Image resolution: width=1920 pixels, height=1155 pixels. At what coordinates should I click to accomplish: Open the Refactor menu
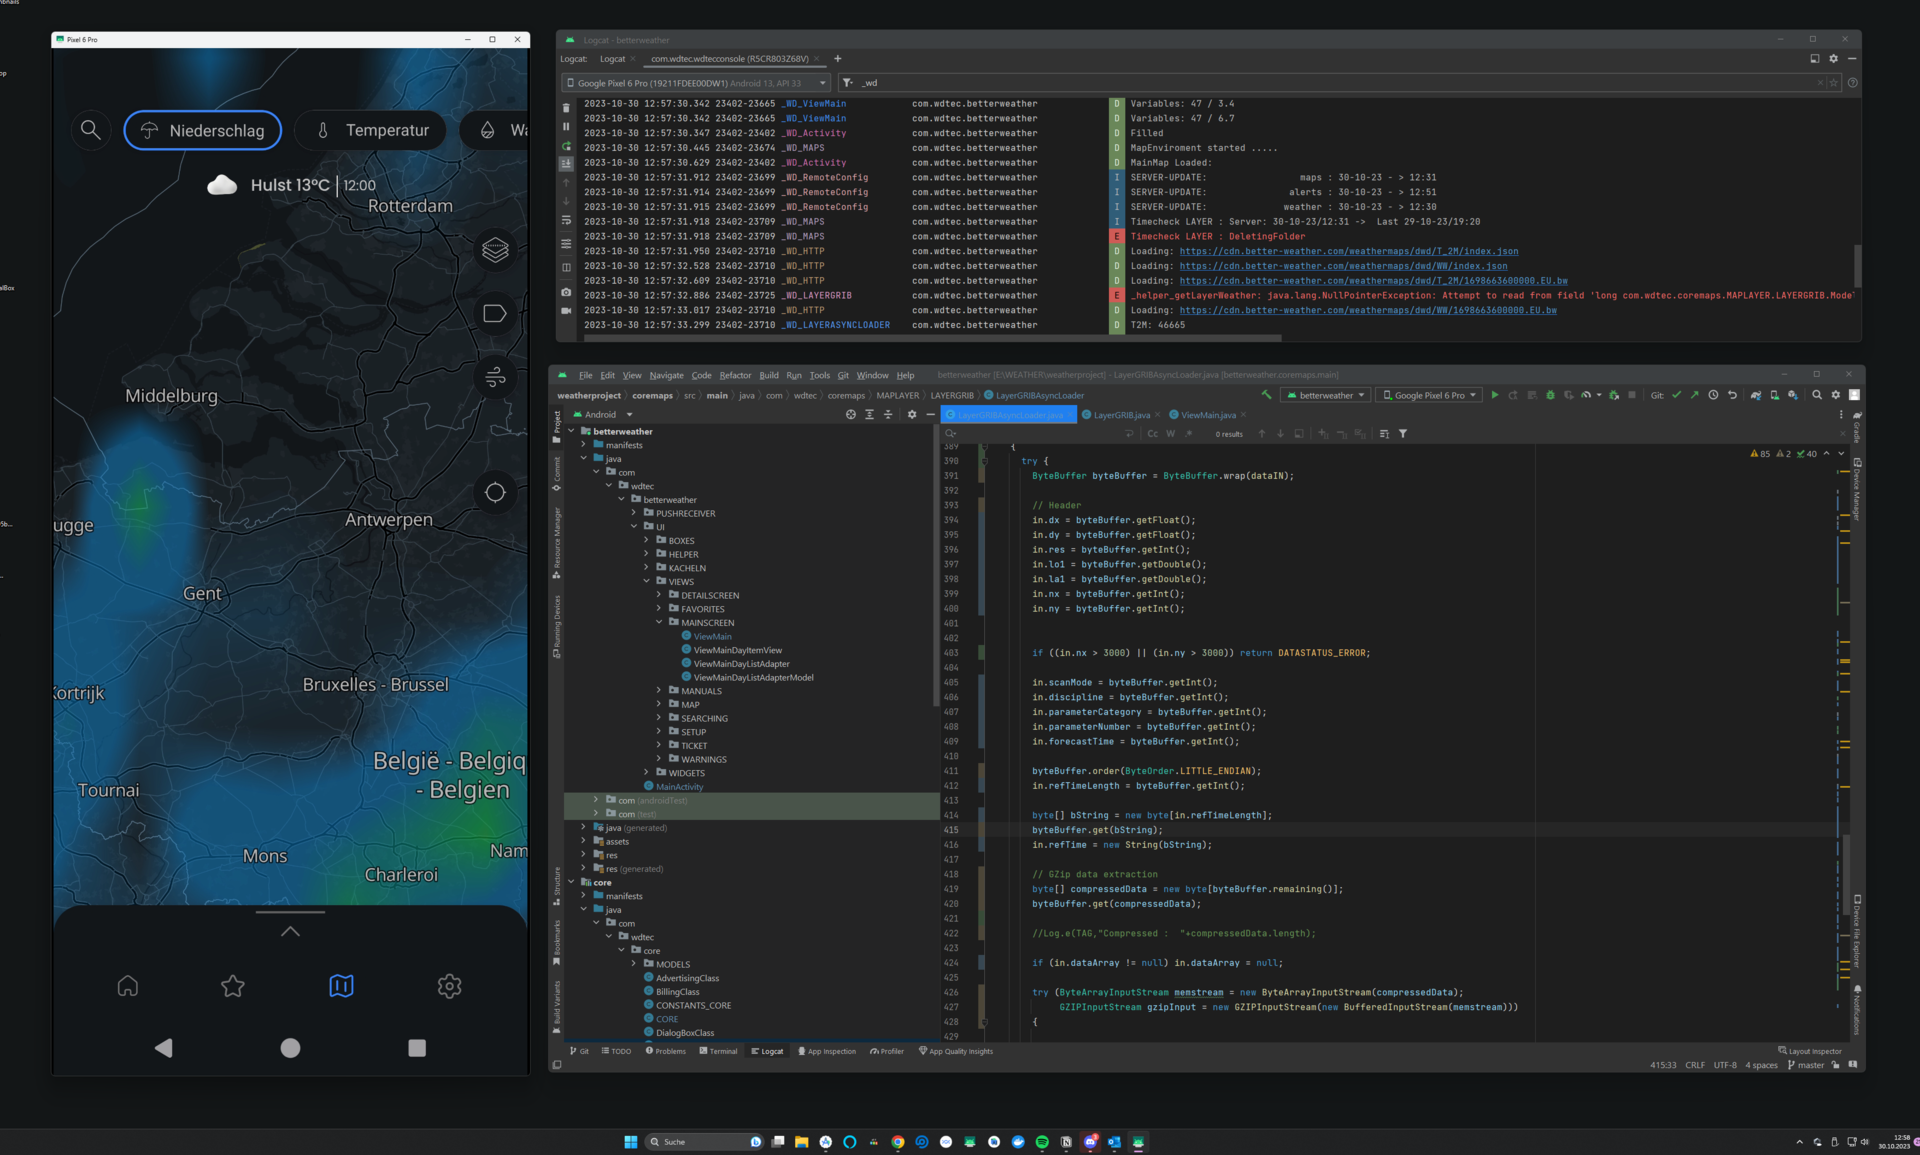click(x=735, y=375)
